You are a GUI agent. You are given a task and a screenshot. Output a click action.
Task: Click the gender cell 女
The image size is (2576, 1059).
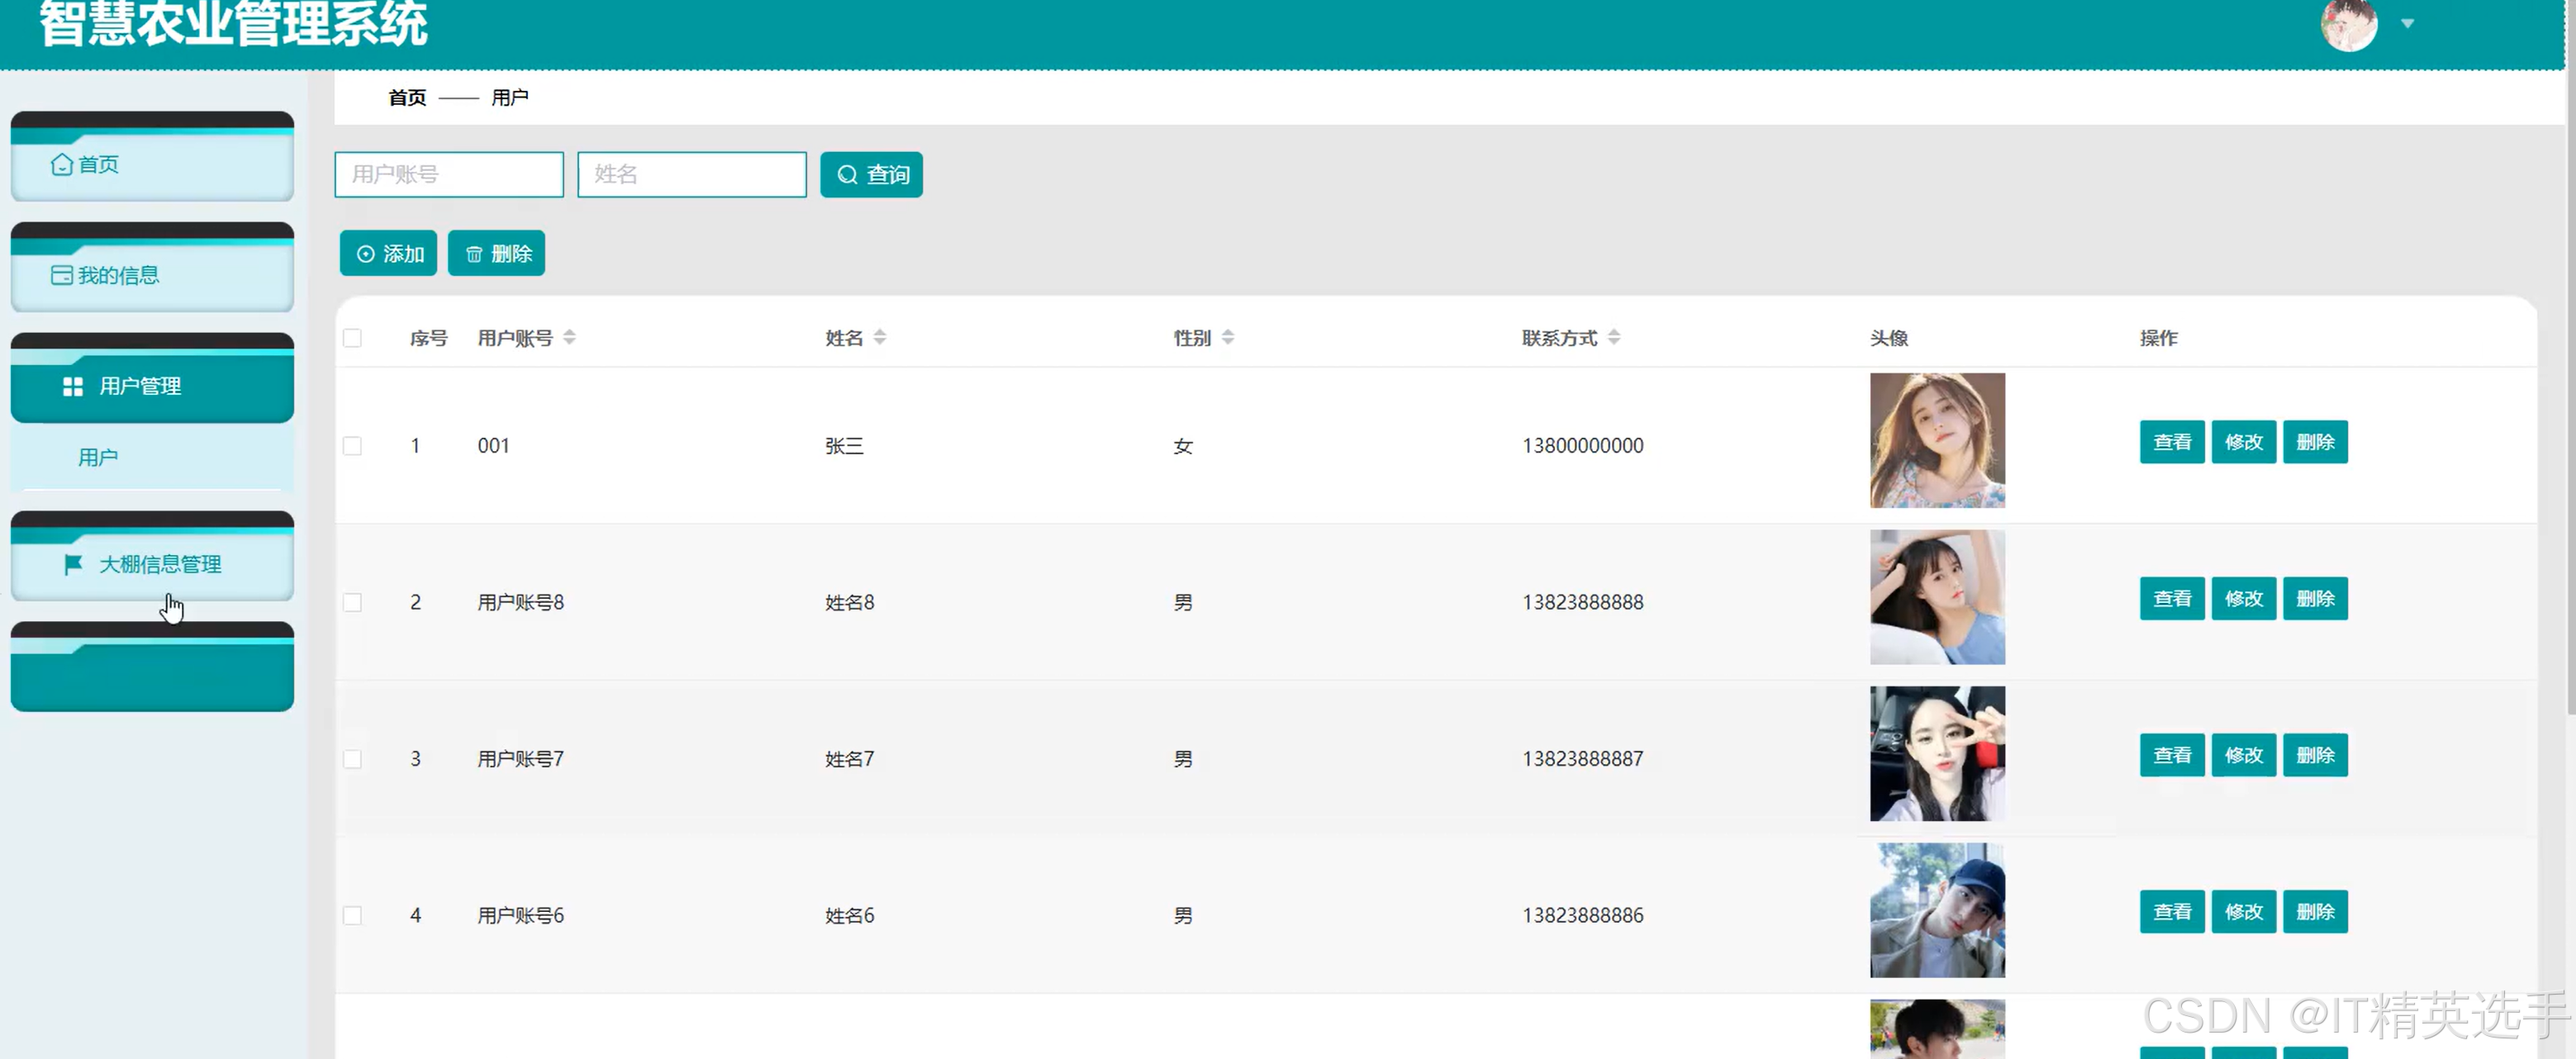click(1183, 446)
